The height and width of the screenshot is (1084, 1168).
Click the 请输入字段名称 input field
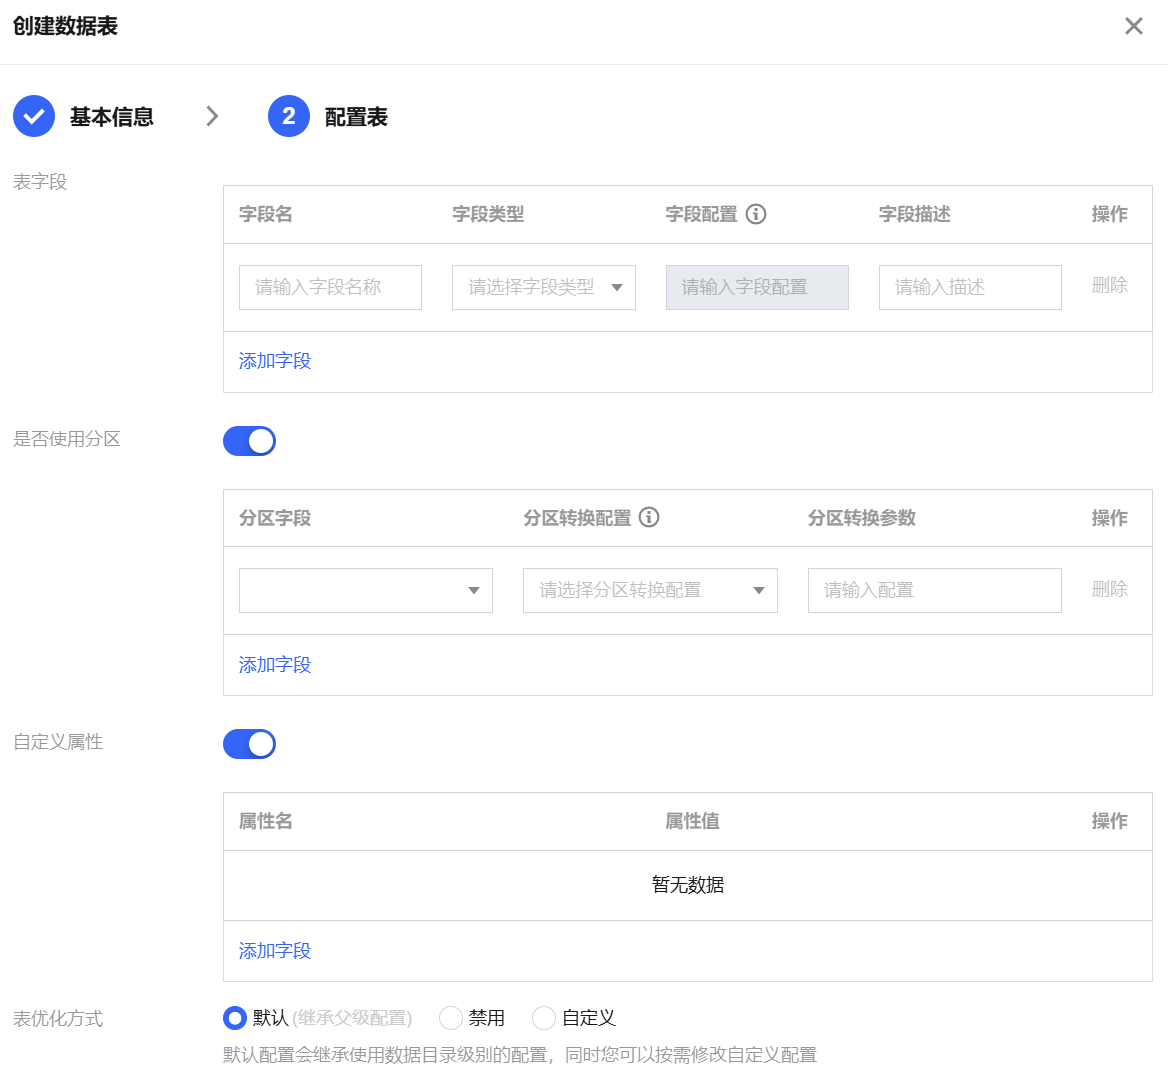pos(330,287)
